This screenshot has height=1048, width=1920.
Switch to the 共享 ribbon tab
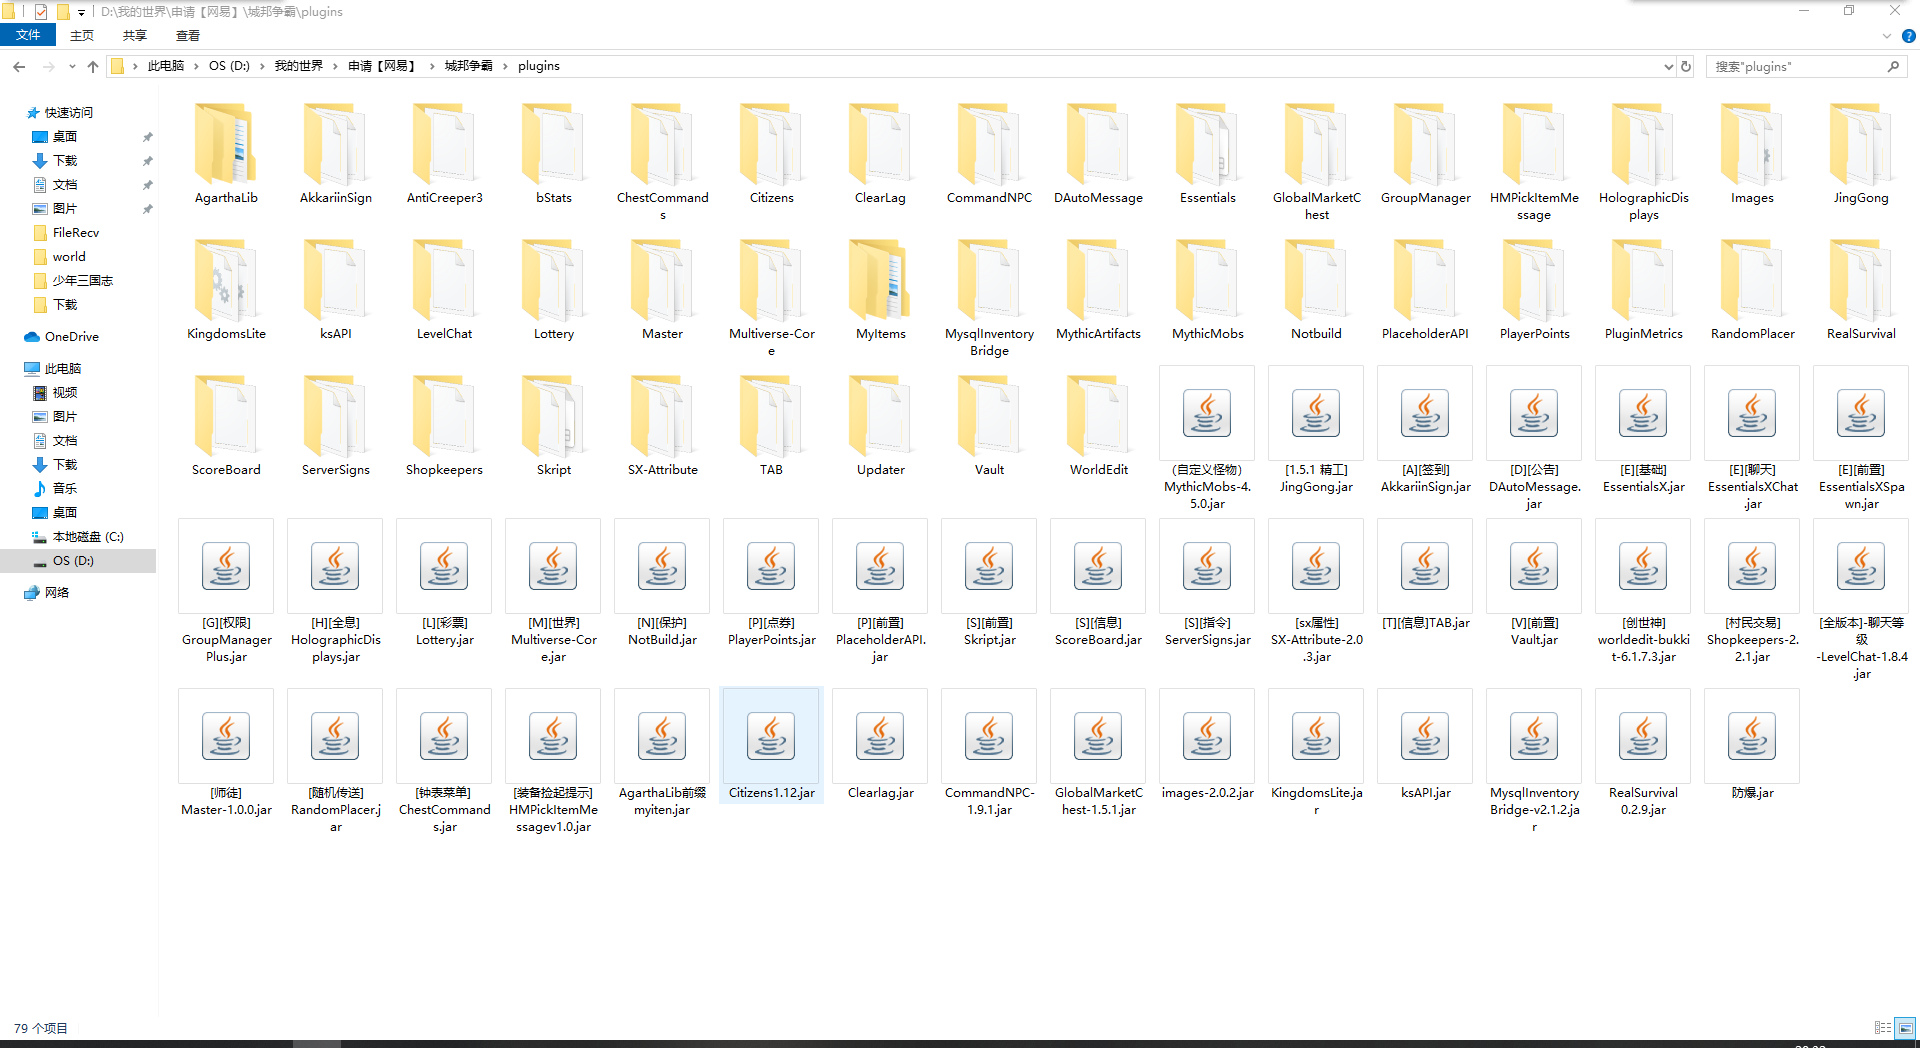click(135, 36)
